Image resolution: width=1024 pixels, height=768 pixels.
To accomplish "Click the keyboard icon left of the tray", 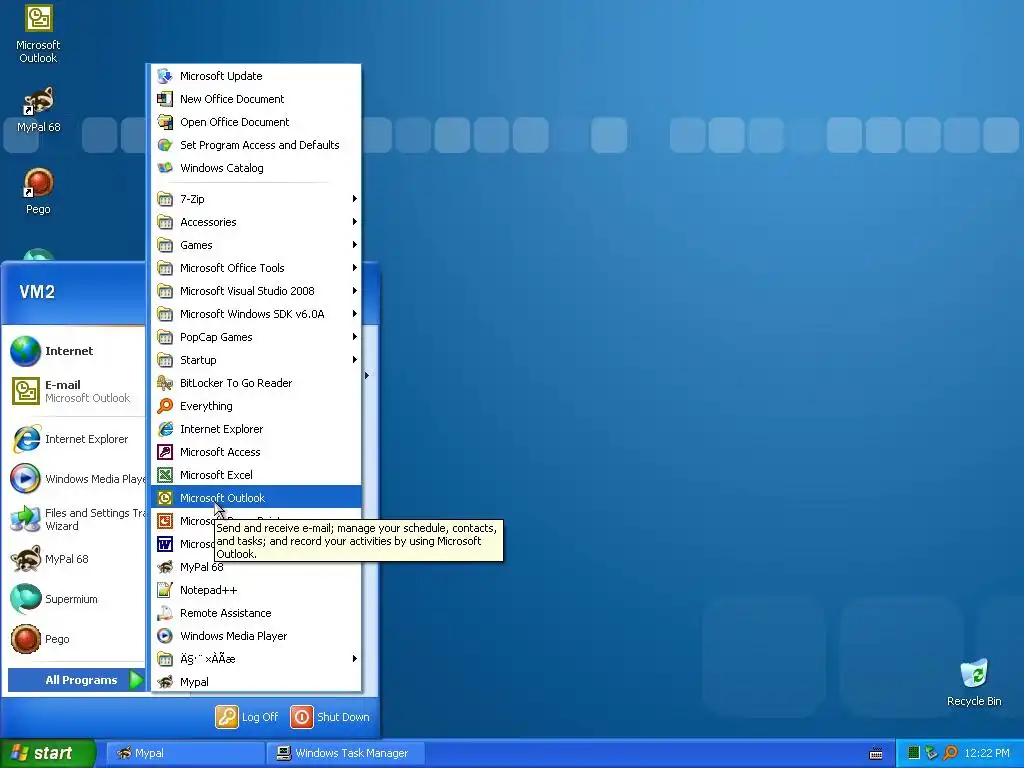I will pyautogui.click(x=876, y=754).
